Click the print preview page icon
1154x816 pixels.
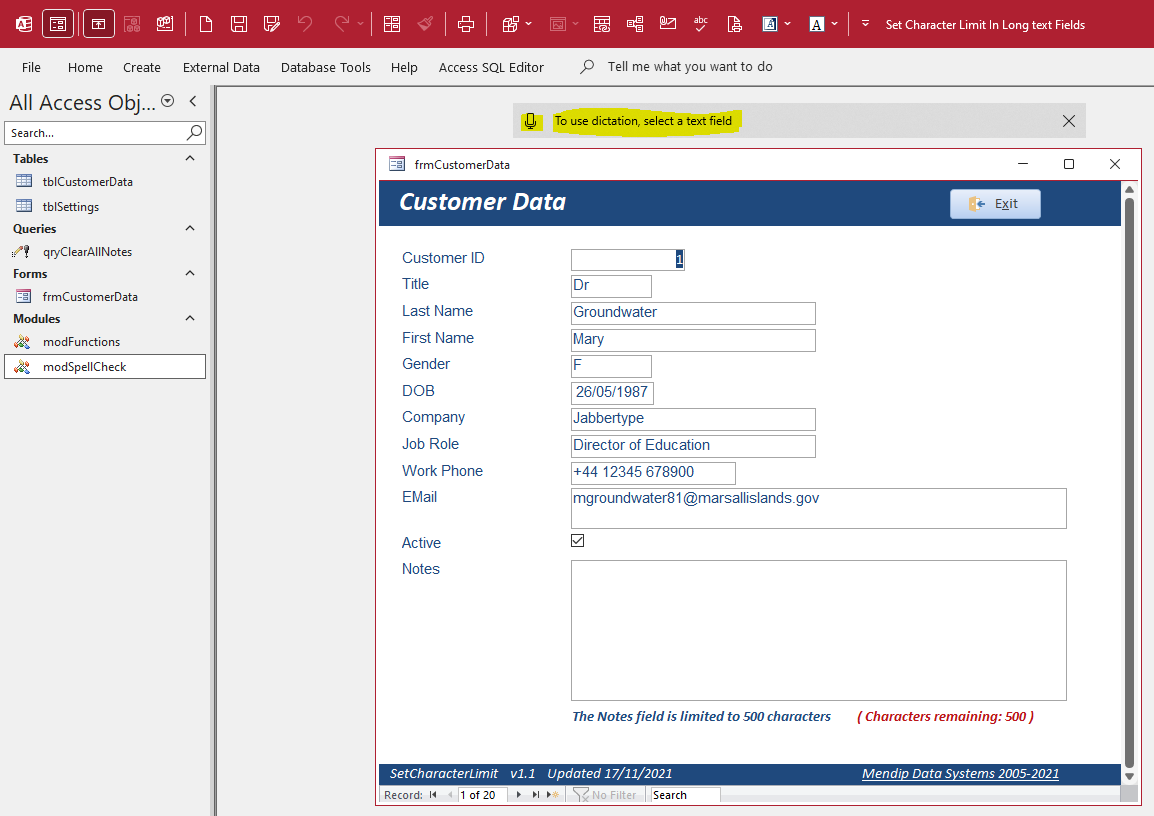[x=734, y=24]
